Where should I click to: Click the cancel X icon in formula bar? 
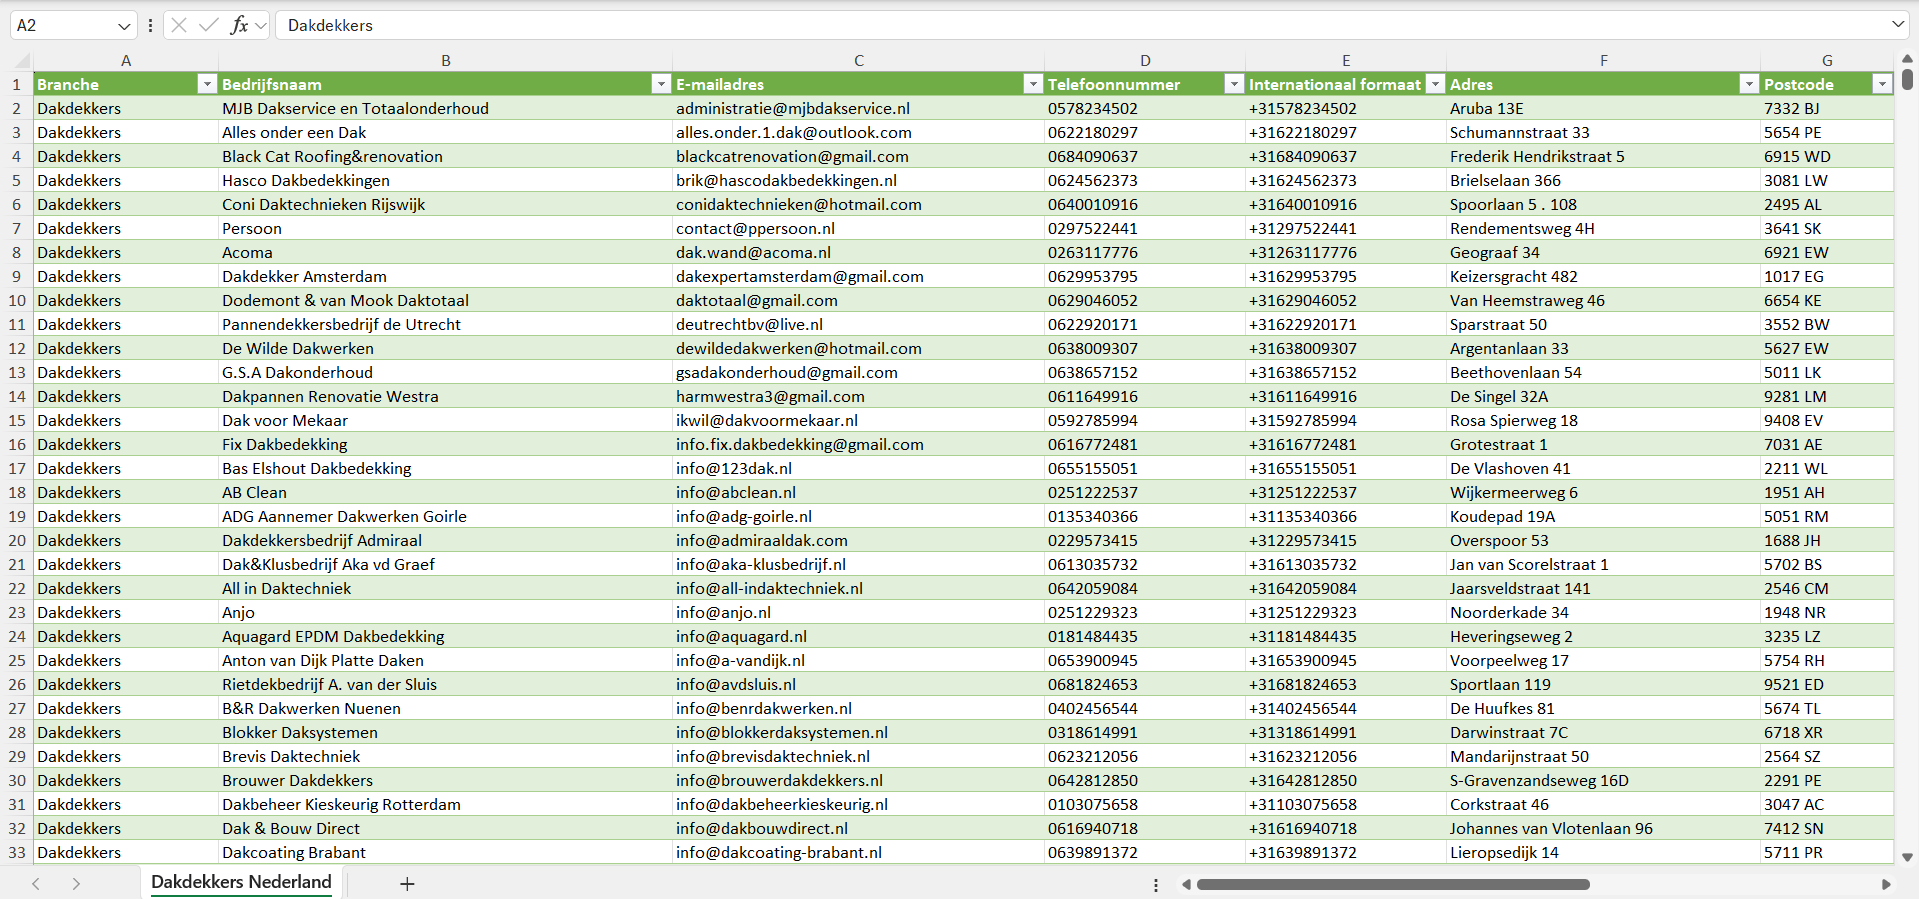[x=179, y=25]
